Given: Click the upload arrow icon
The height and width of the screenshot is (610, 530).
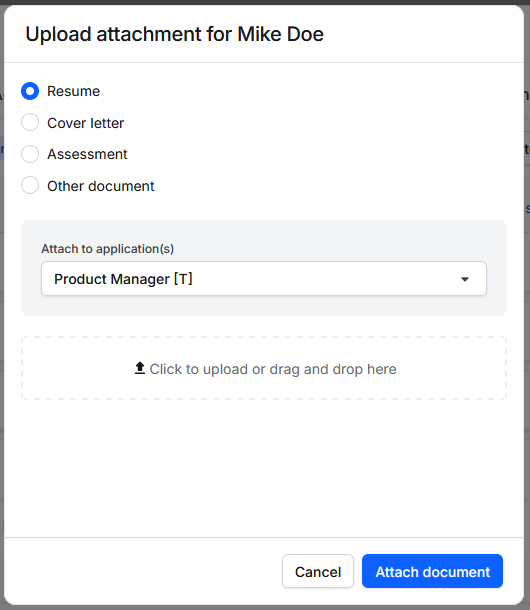Looking at the screenshot, I should (140, 368).
